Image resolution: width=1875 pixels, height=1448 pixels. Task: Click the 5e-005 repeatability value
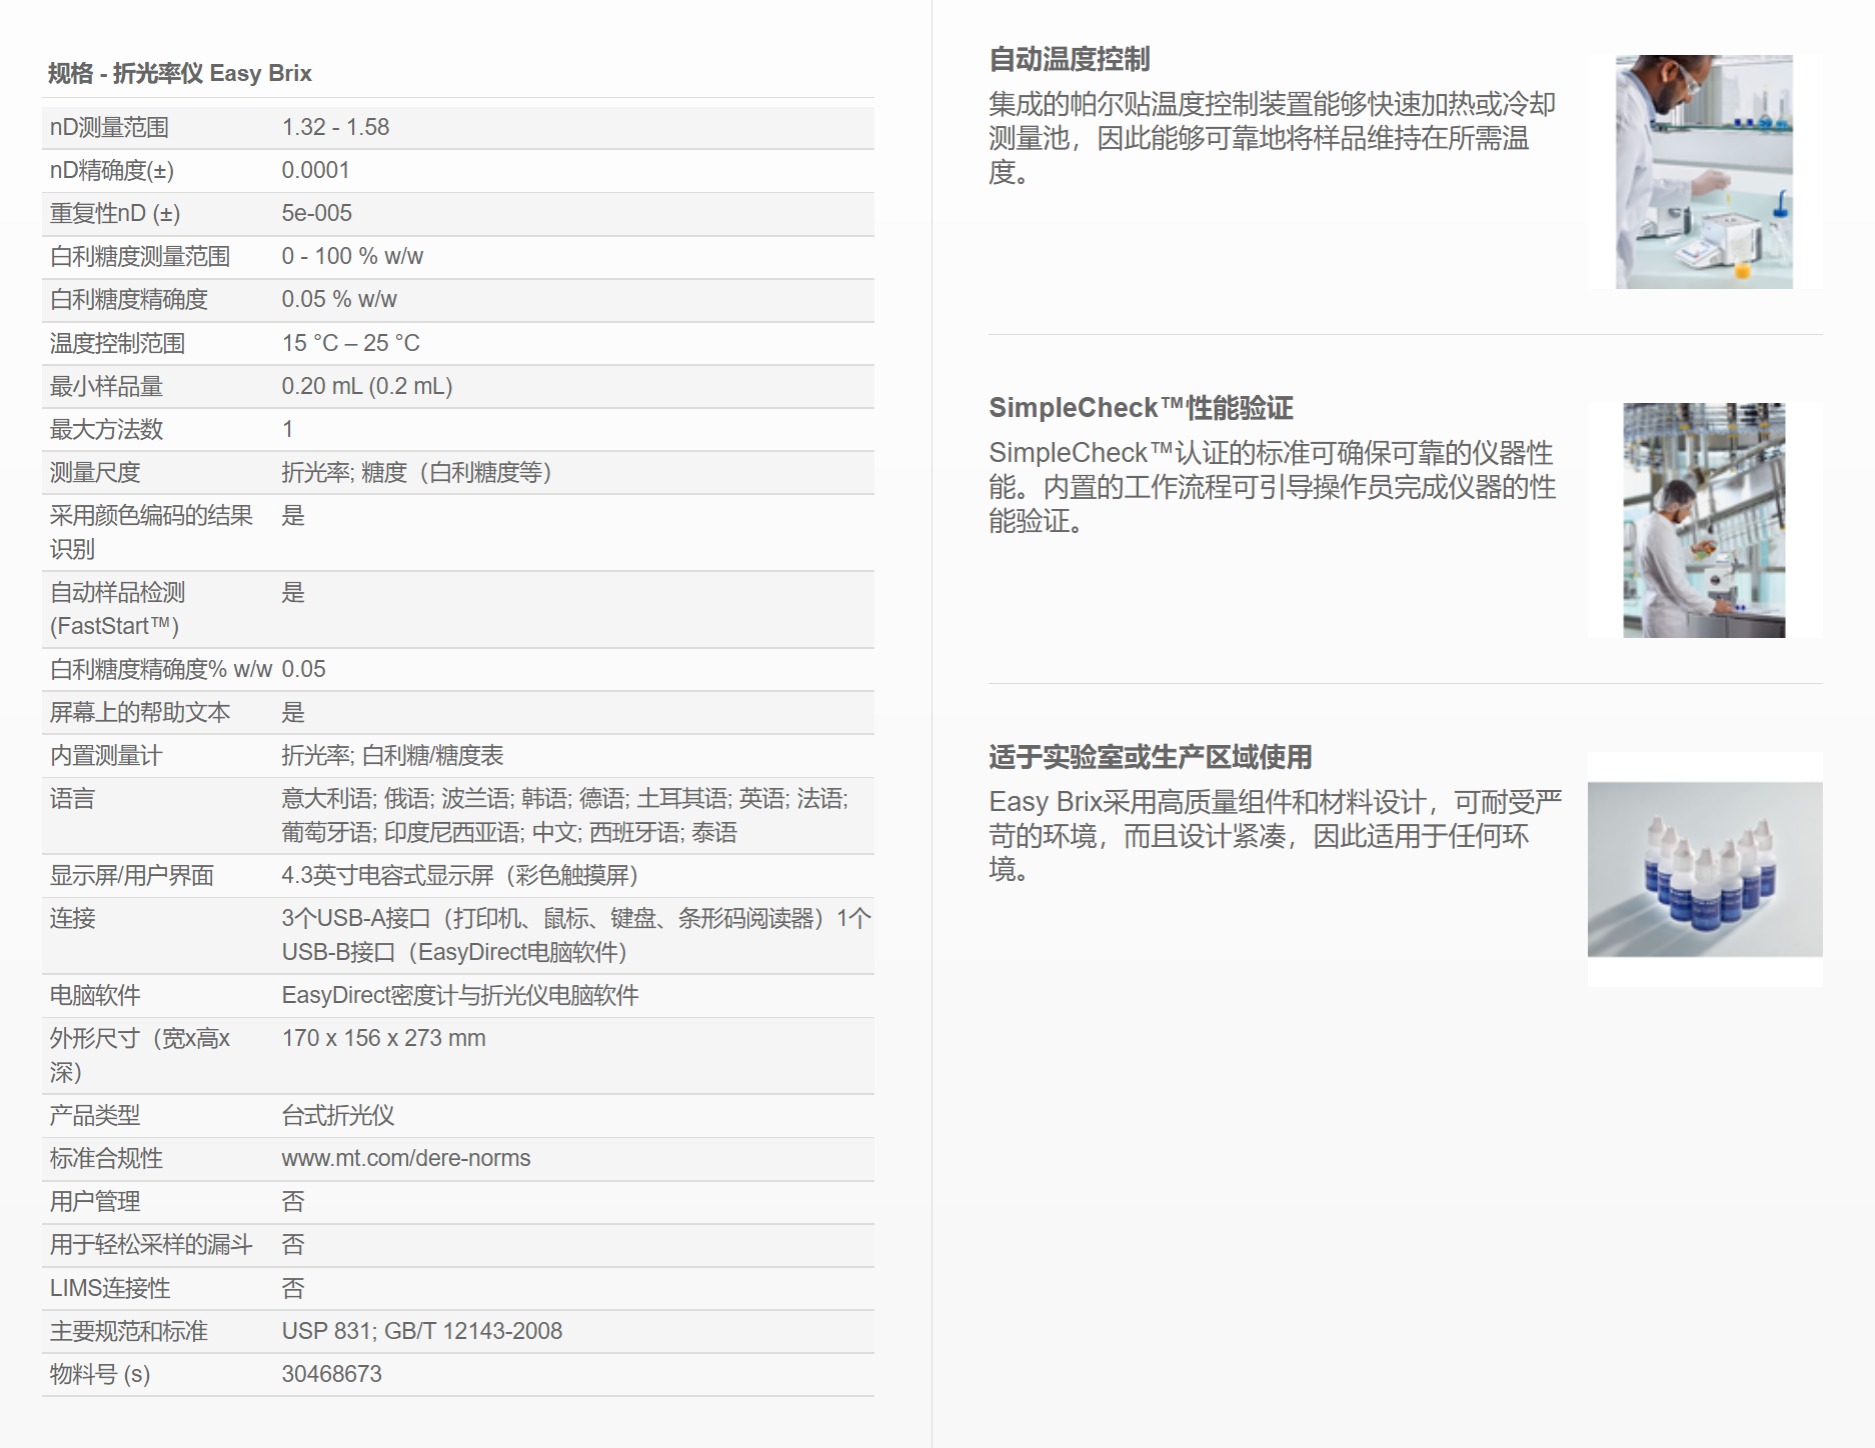pyautogui.click(x=316, y=213)
